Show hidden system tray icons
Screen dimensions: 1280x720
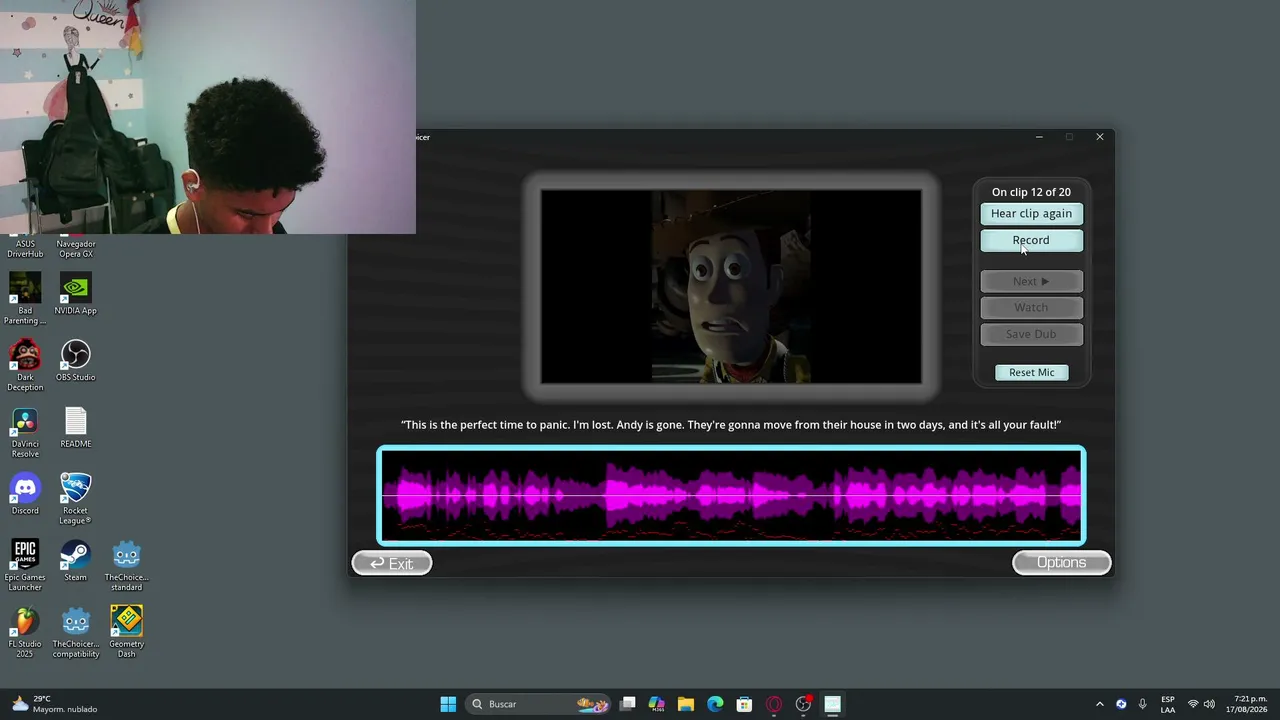[1100, 704]
